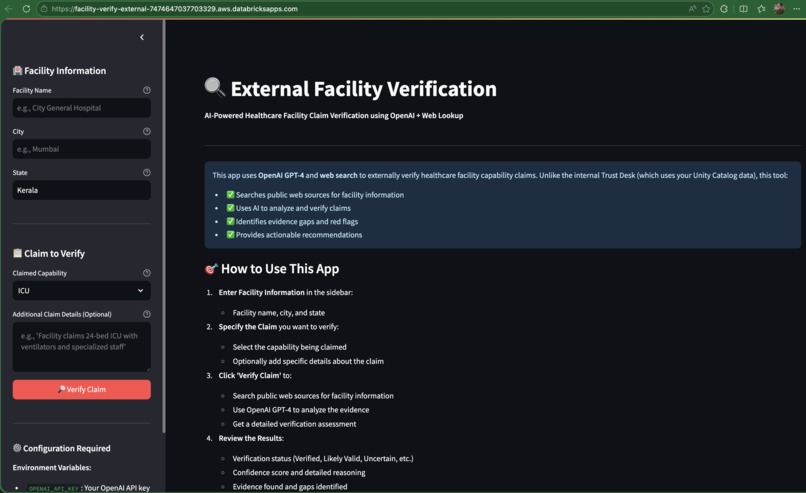
Task: Click 'Search public web sources for facility information'
Action: [313, 396]
